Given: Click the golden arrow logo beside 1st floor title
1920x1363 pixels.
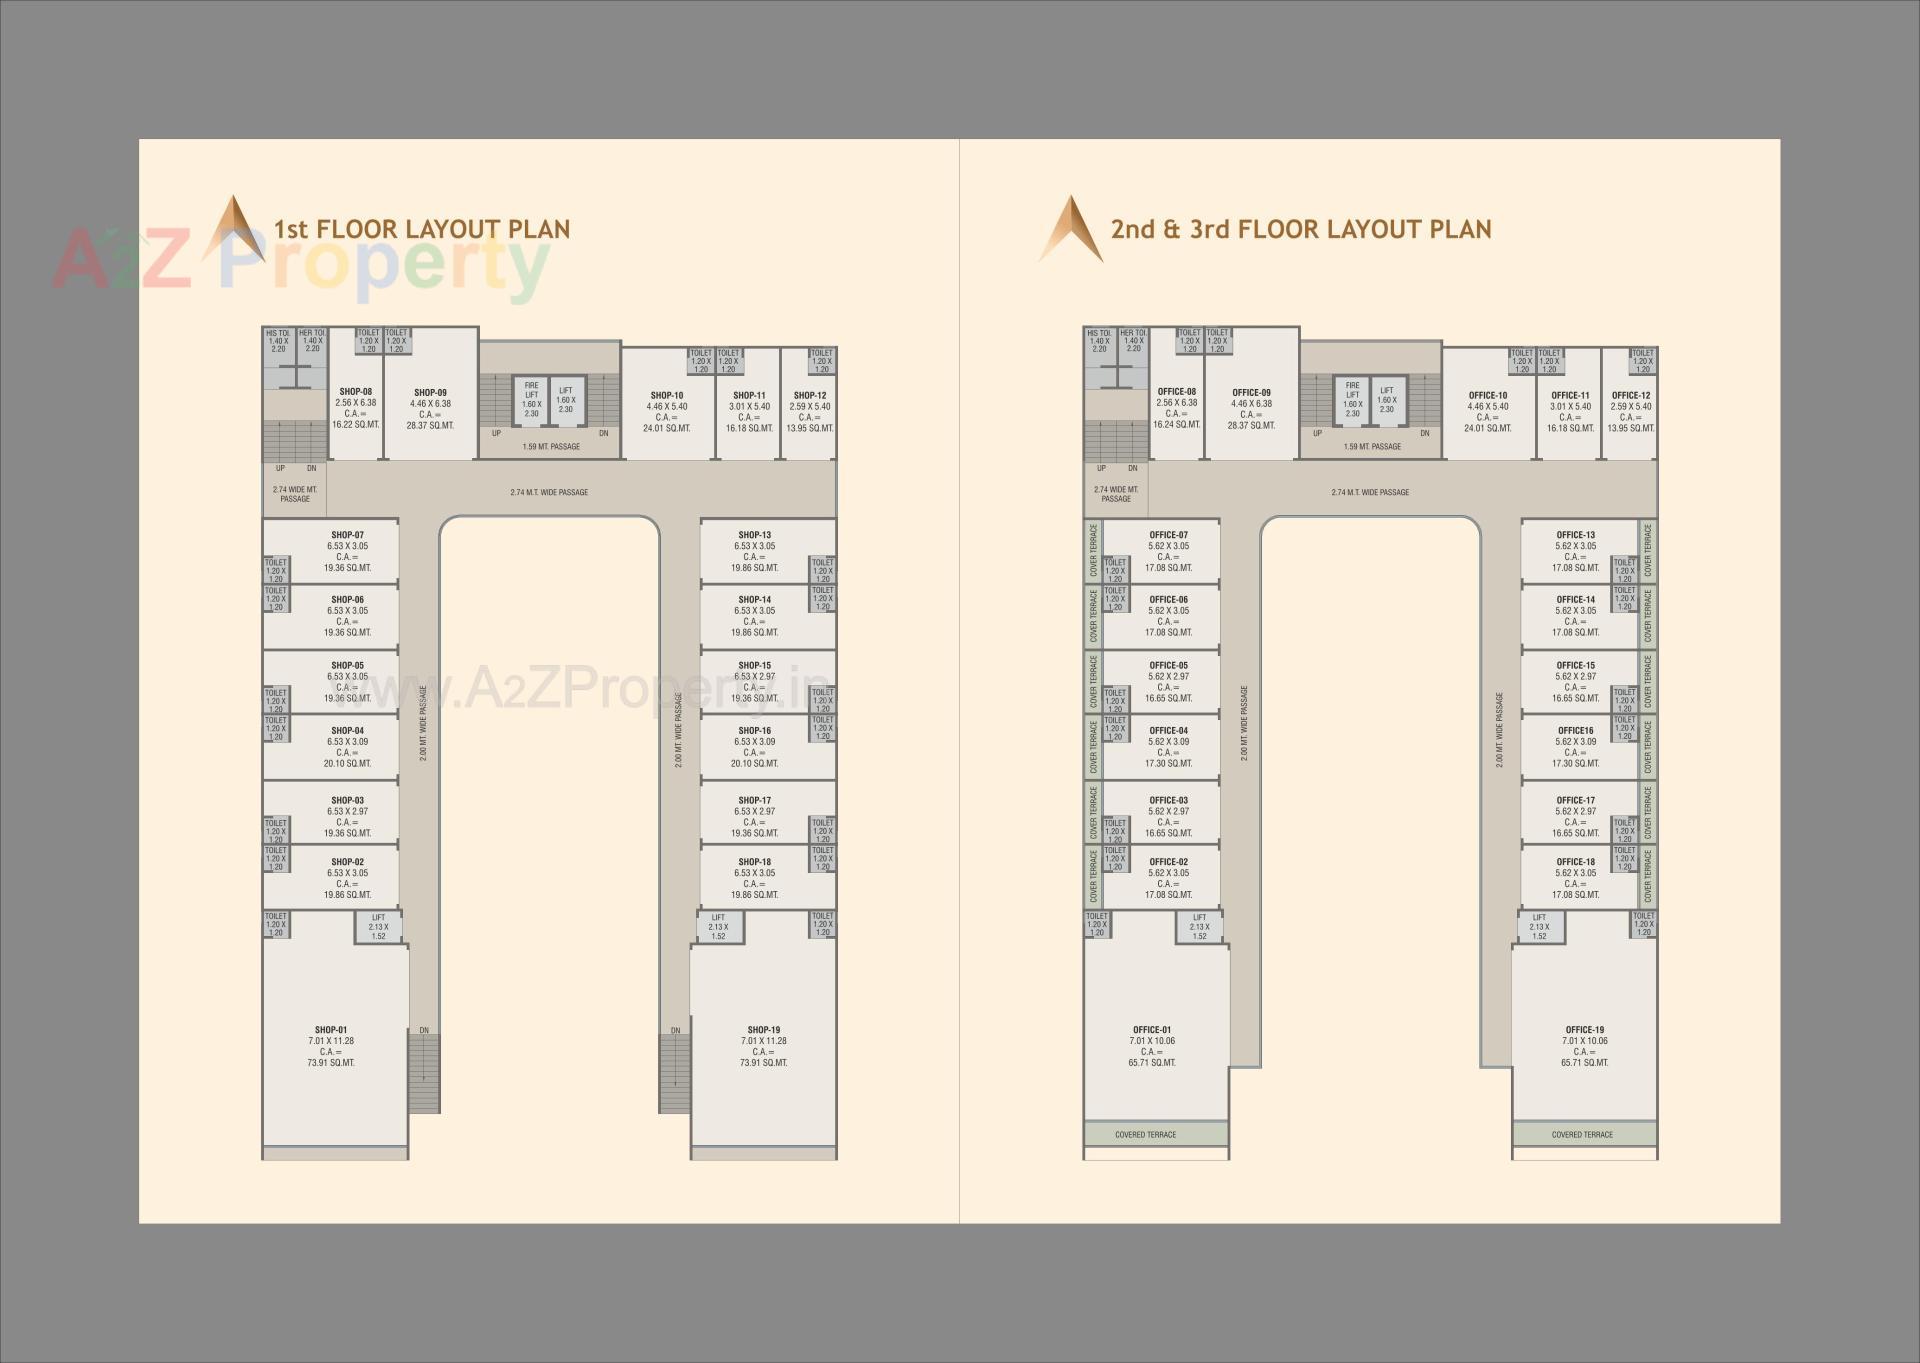Looking at the screenshot, I should 234,229.
